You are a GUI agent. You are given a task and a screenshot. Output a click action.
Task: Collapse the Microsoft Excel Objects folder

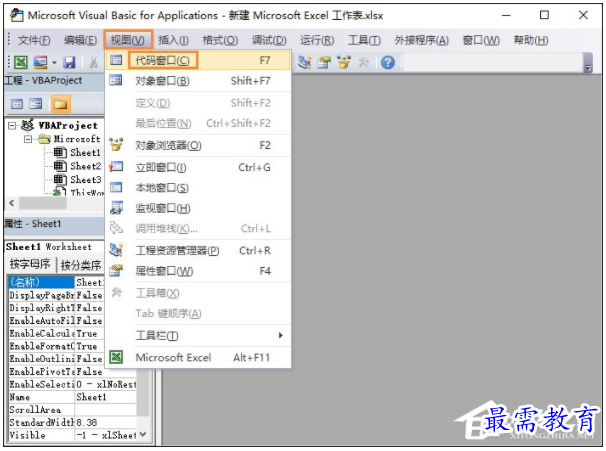28,139
